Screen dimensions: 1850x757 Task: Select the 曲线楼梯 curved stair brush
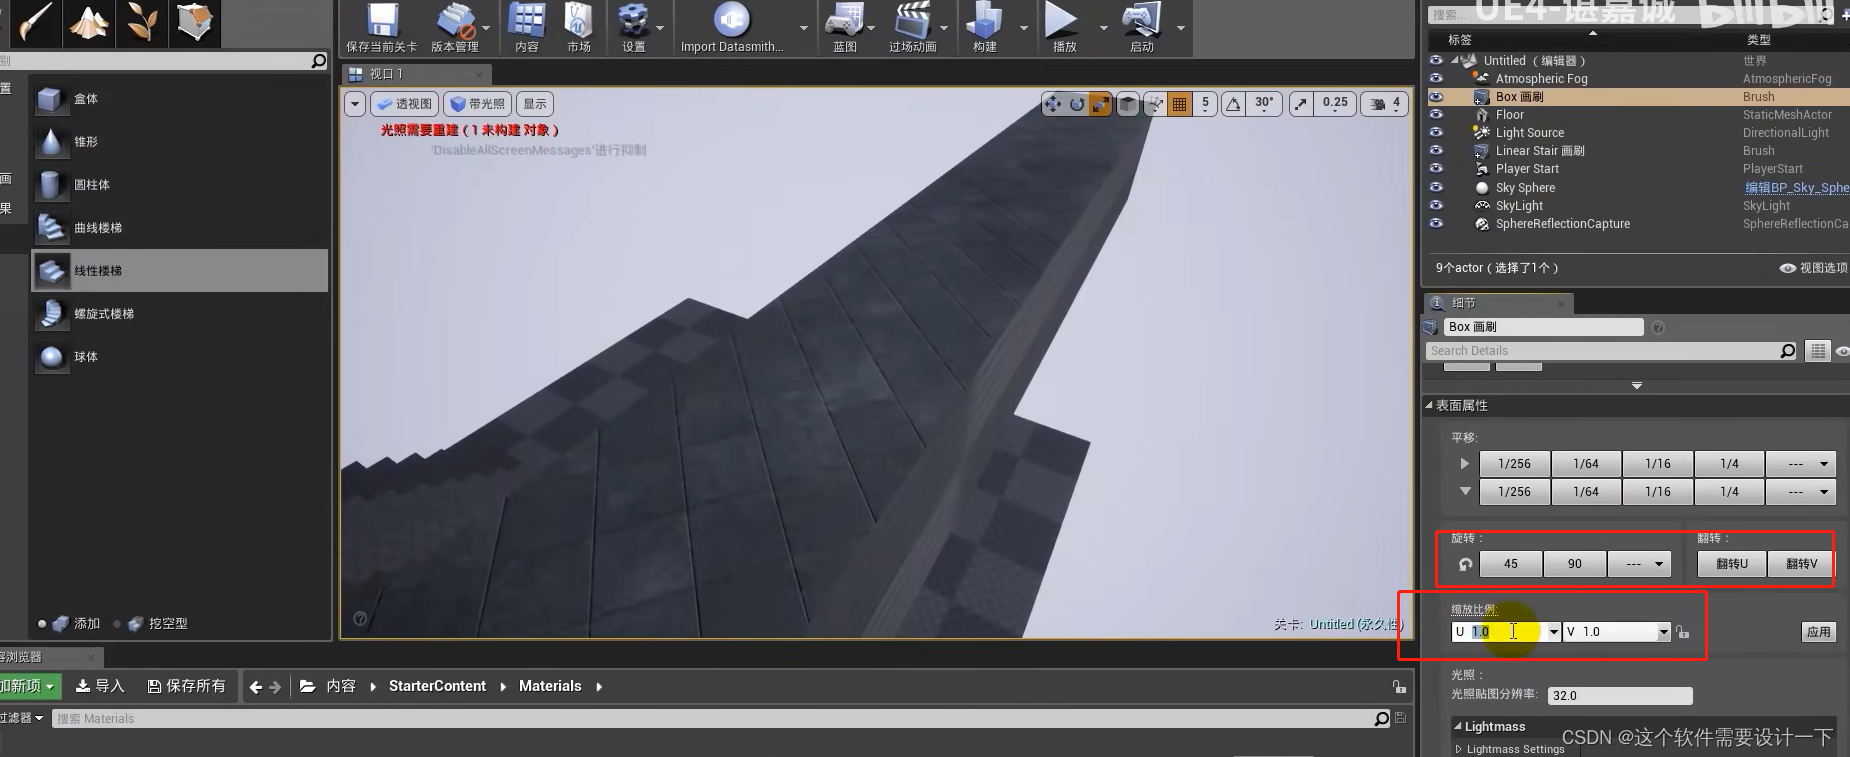pos(180,228)
